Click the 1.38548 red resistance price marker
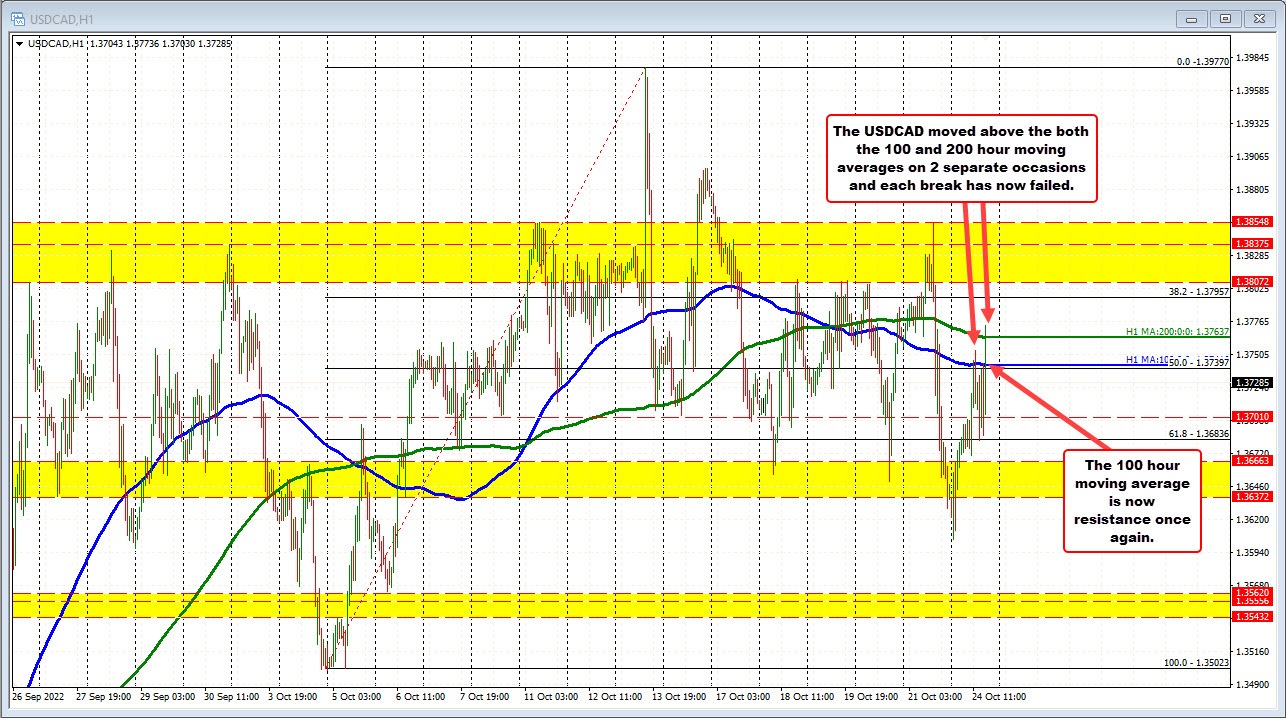The width and height of the screenshot is (1286, 718). click(1254, 221)
